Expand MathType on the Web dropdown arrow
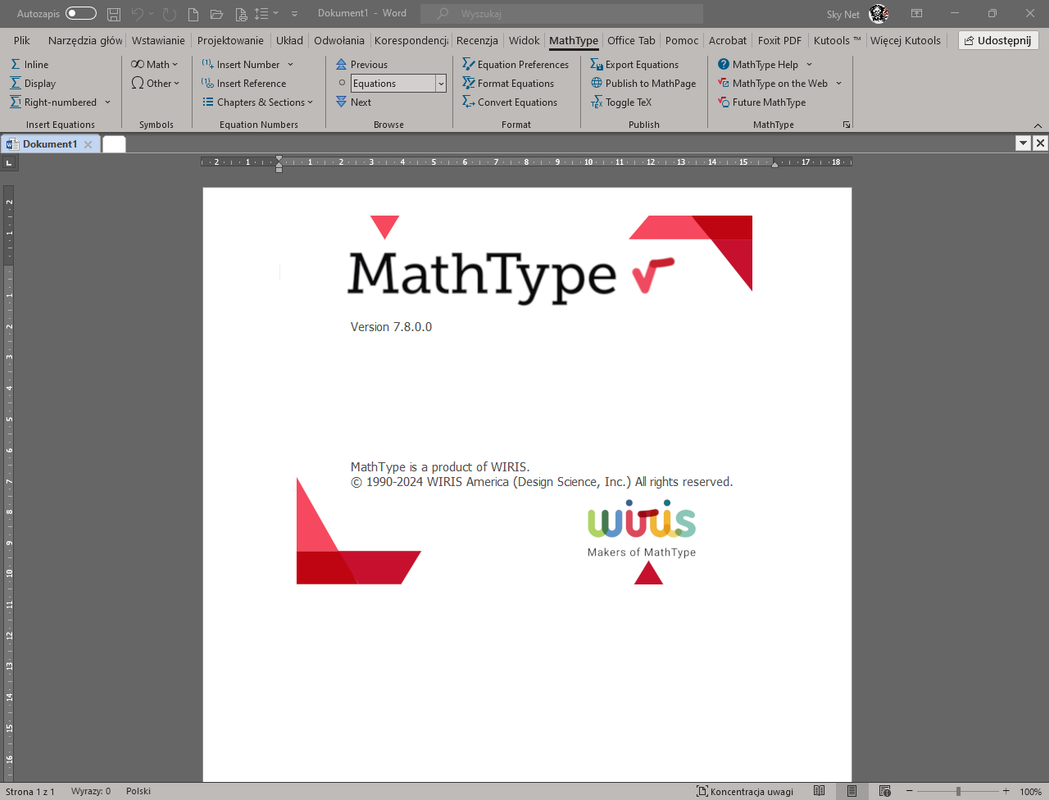 (838, 84)
